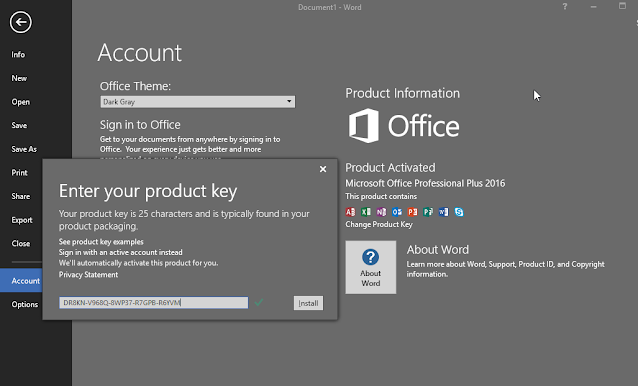
Task: Minimize the Word window
Action: tap(594, 7)
